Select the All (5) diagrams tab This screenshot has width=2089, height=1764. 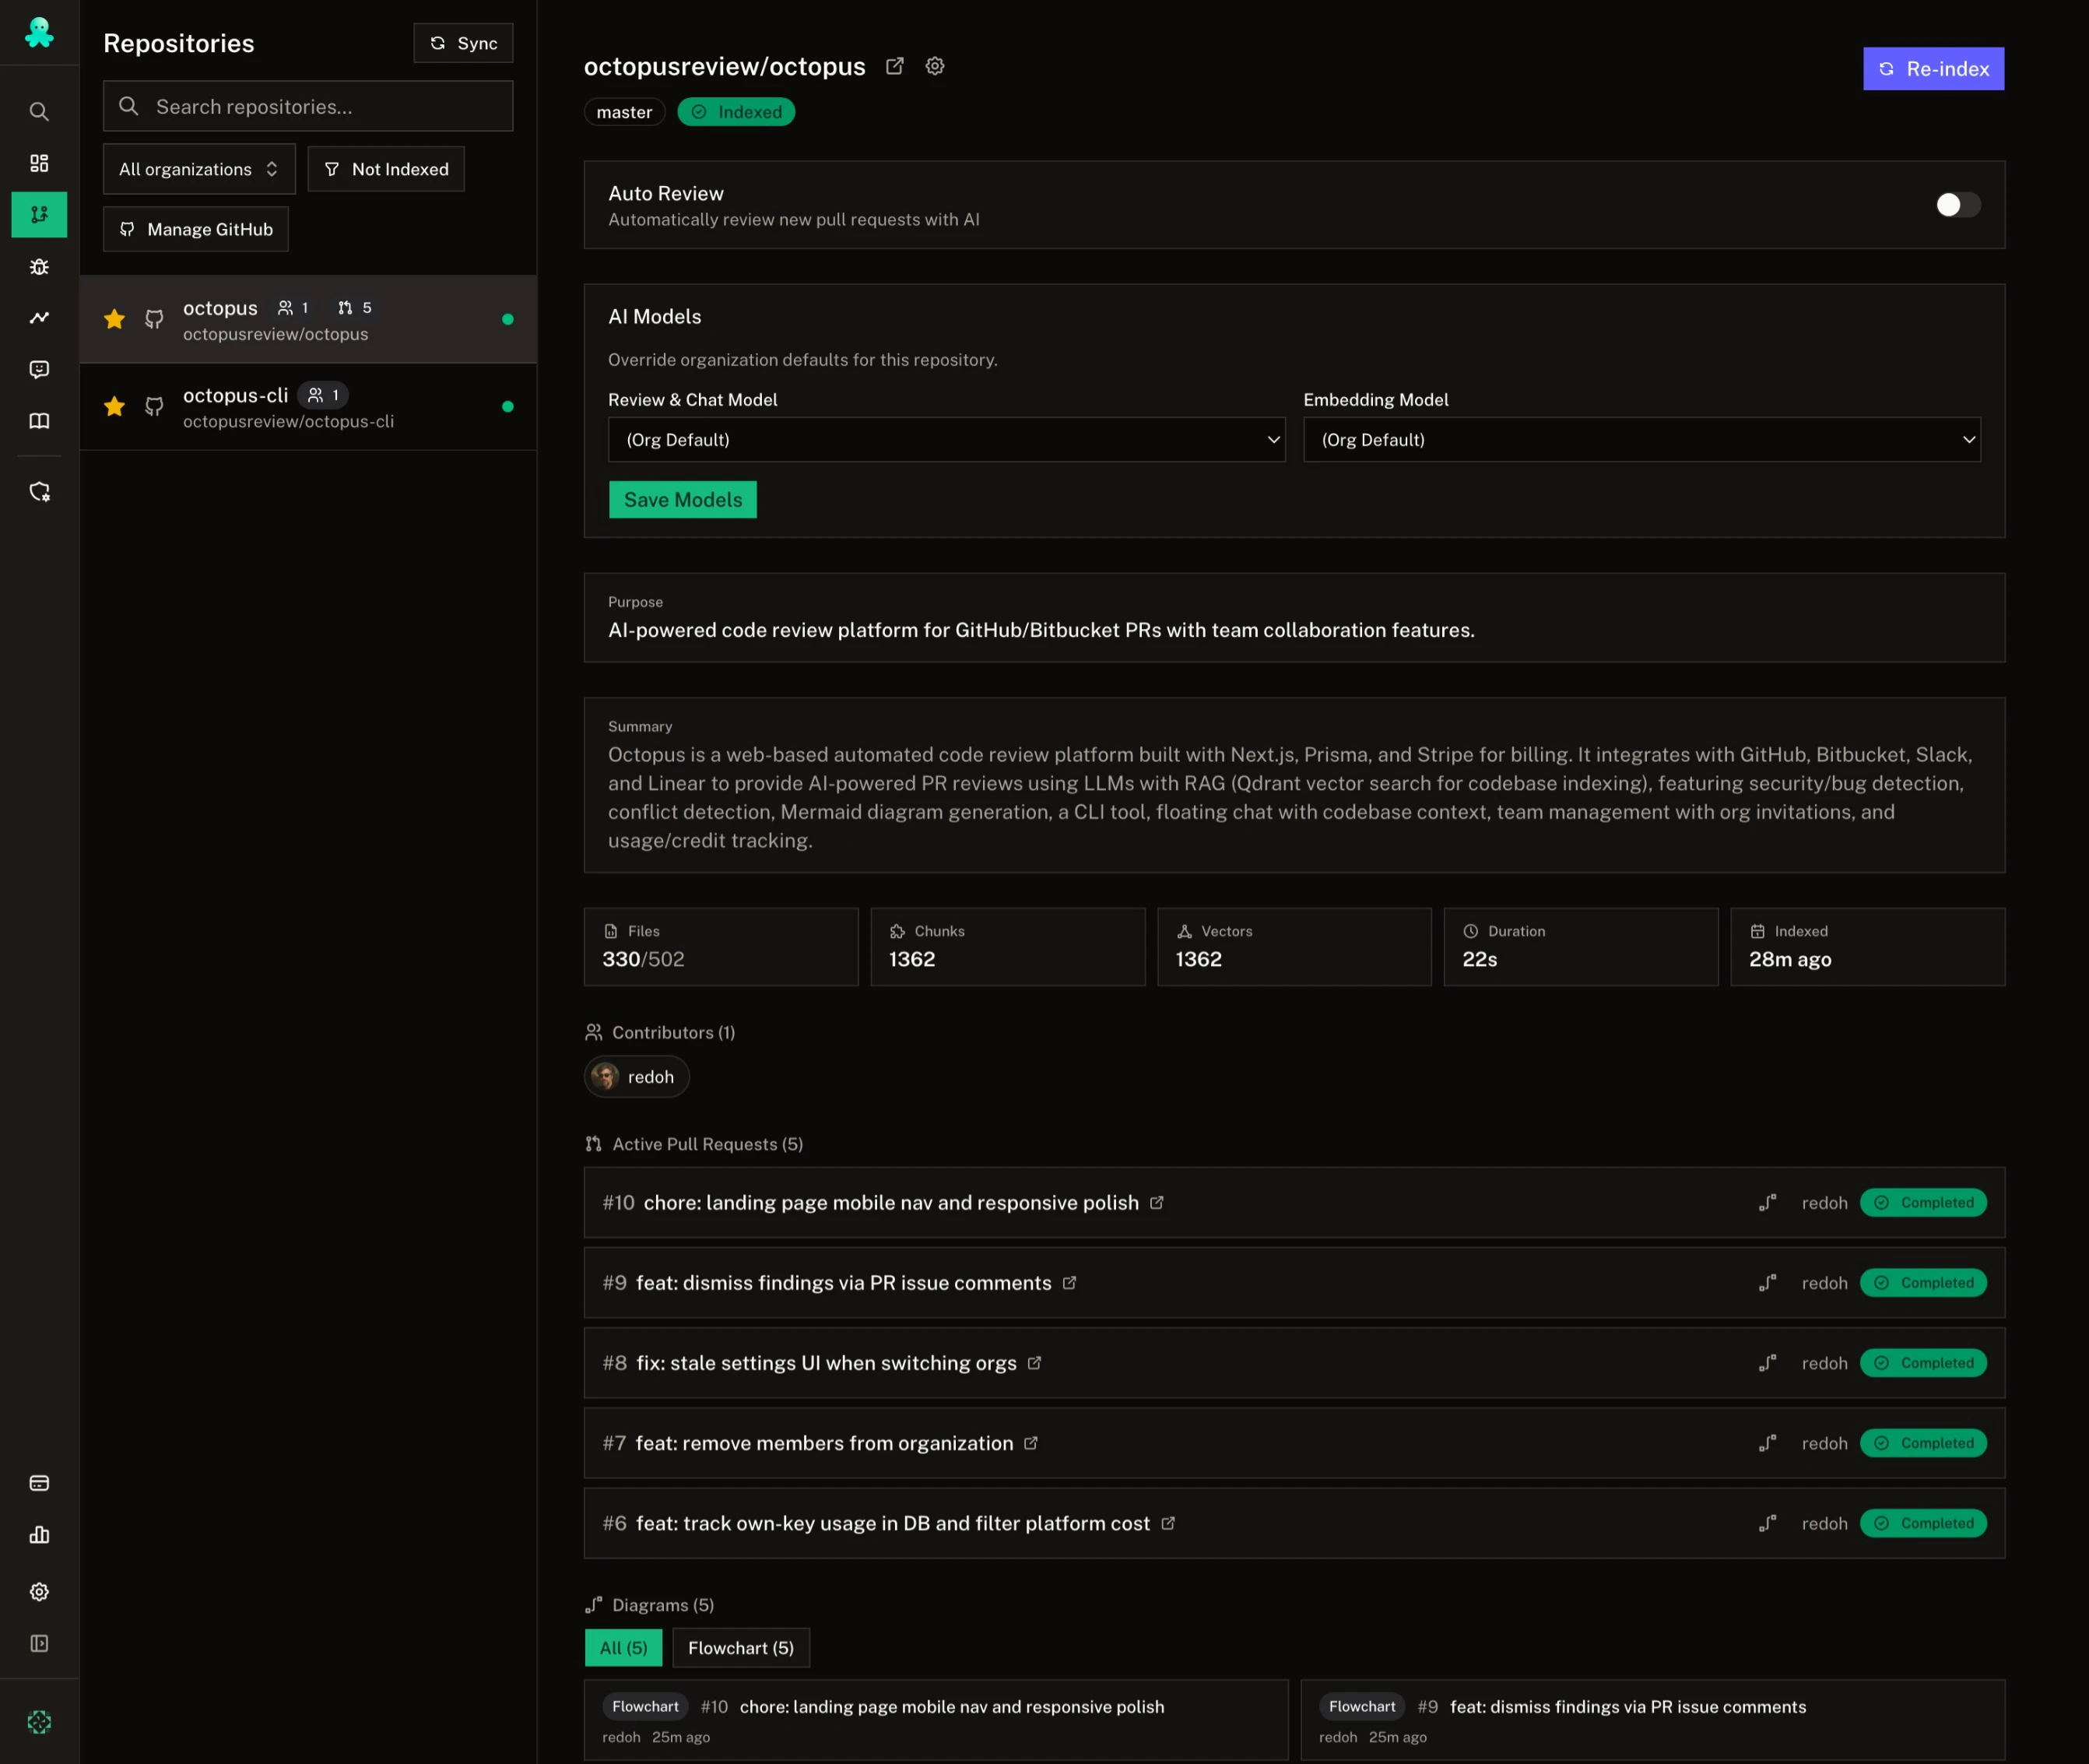tap(623, 1647)
